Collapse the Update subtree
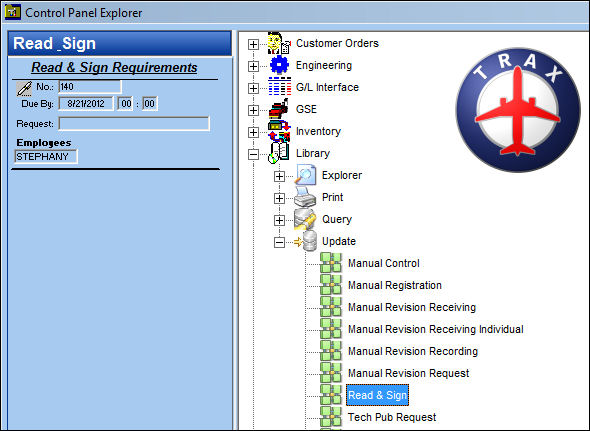The image size is (590, 431). pyautogui.click(x=279, y=242)
